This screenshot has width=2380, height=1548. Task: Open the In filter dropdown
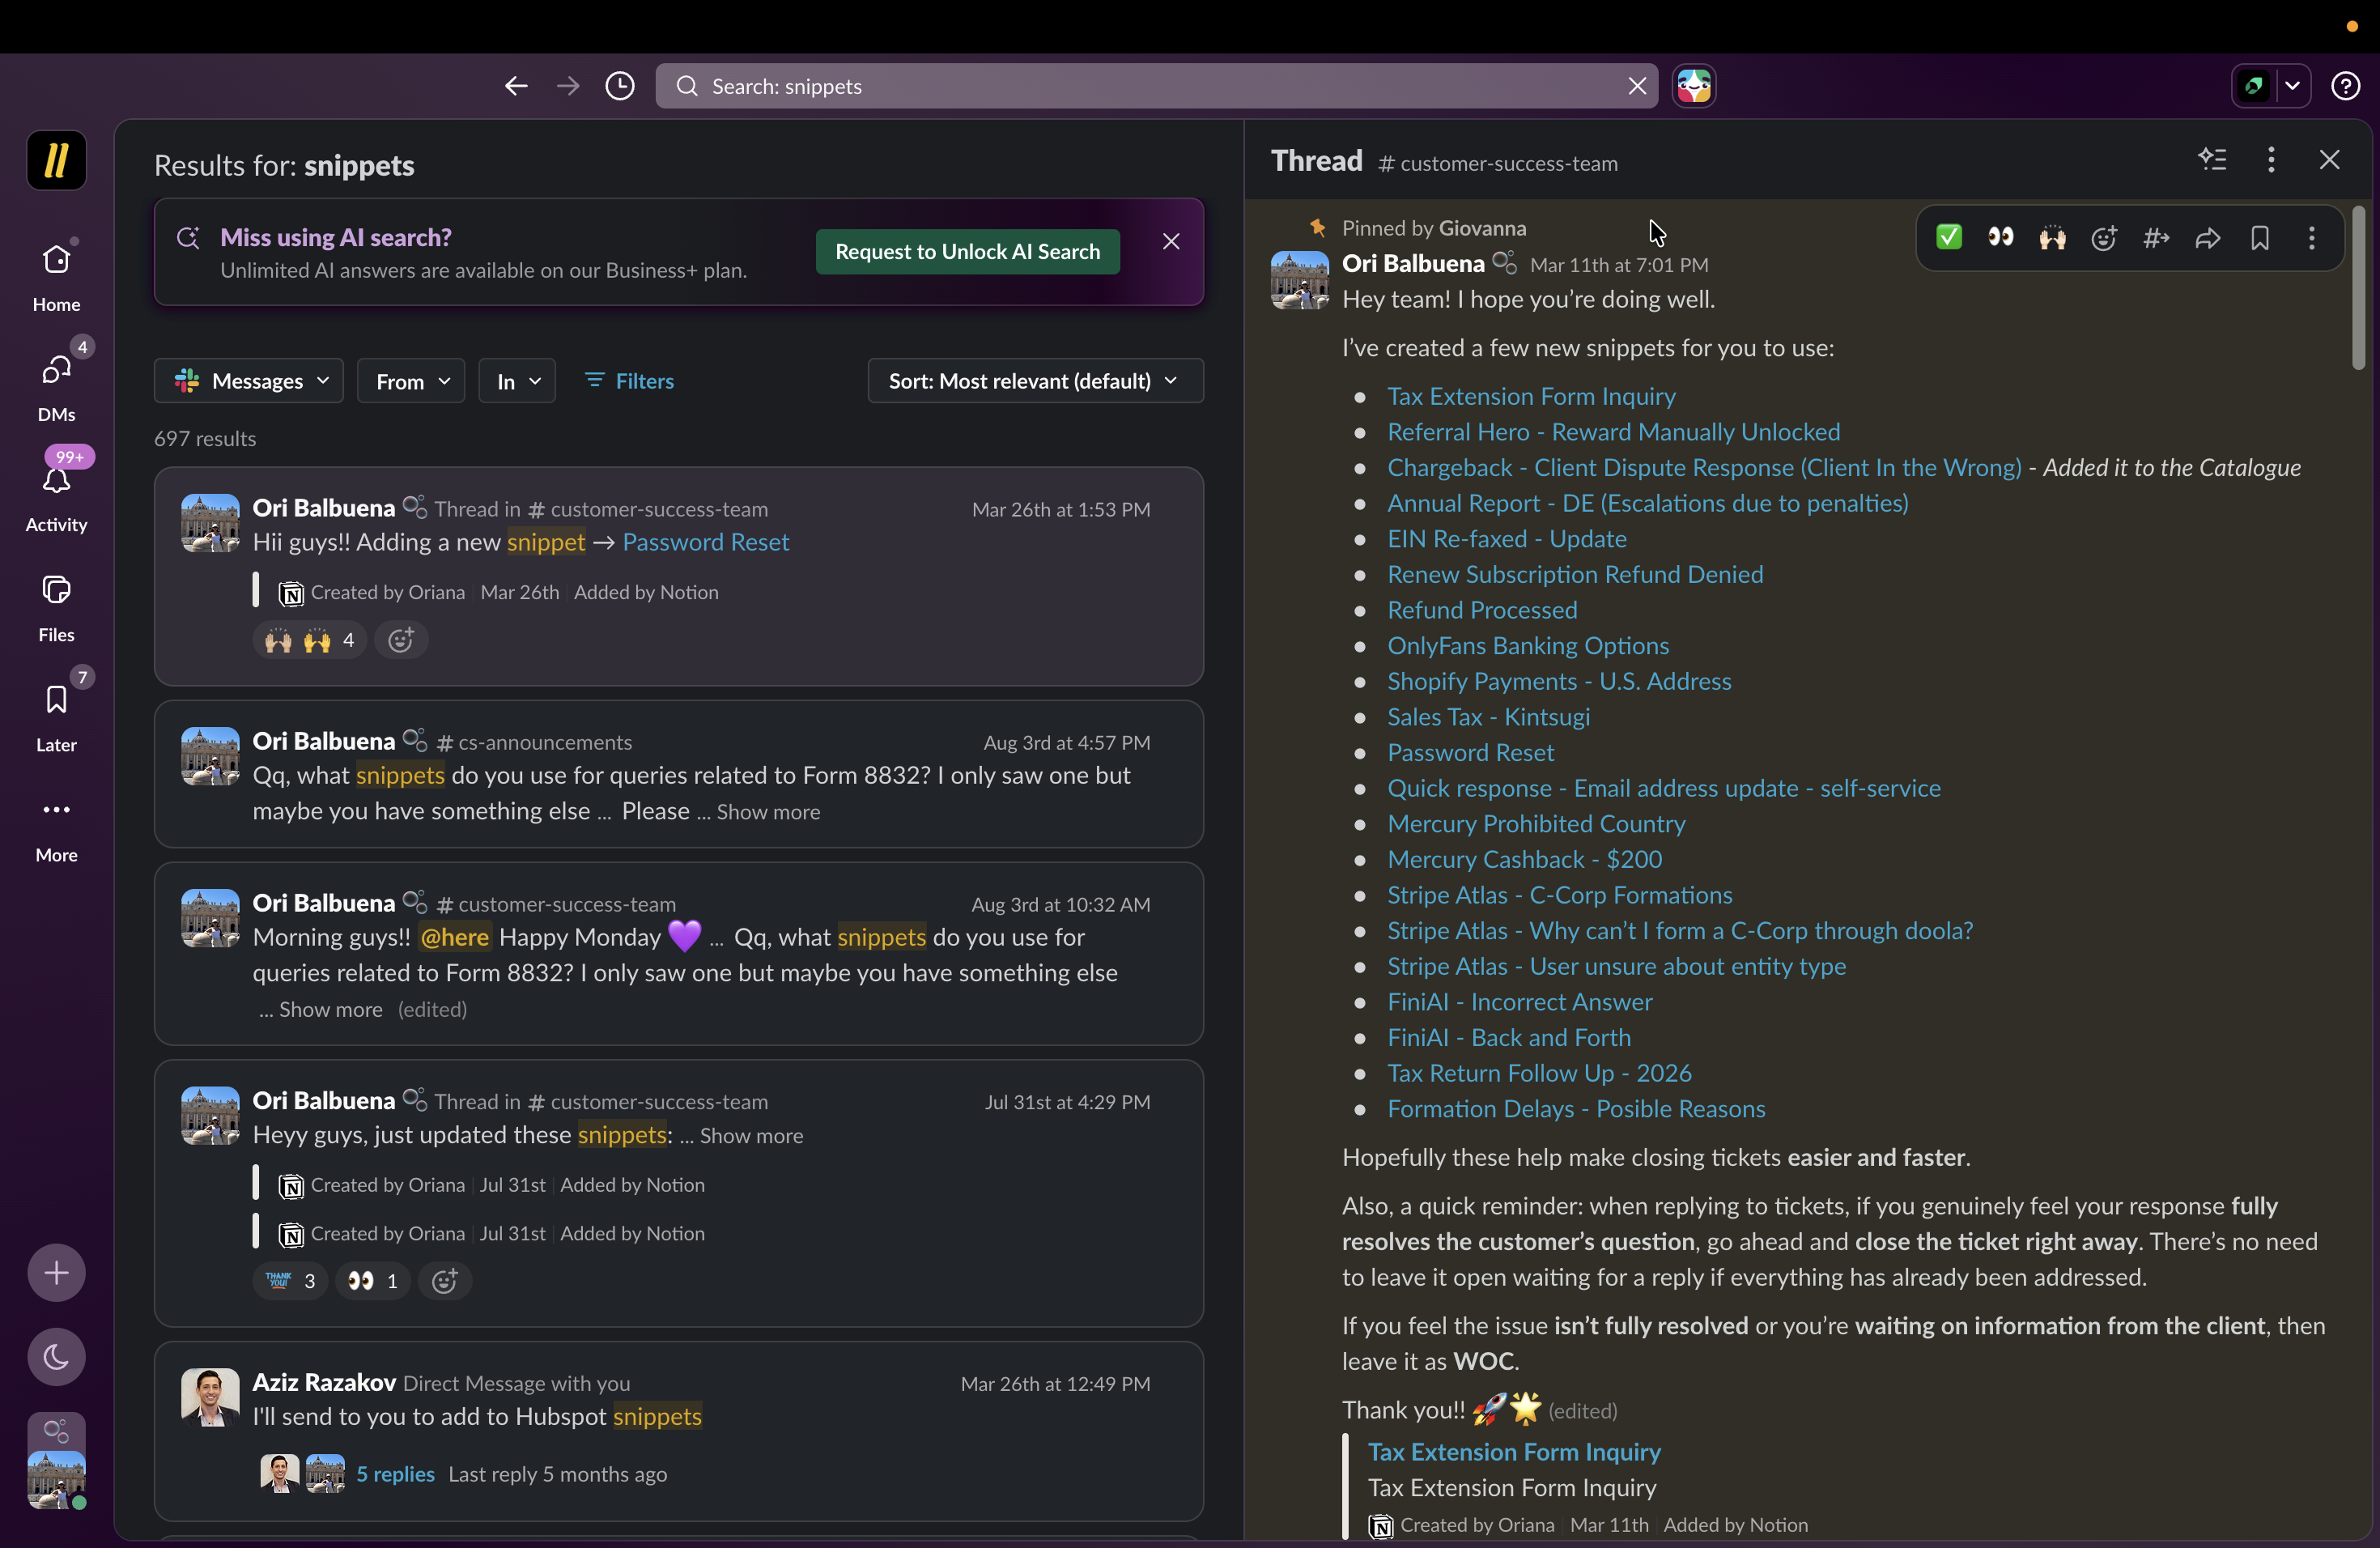point(517,381)
